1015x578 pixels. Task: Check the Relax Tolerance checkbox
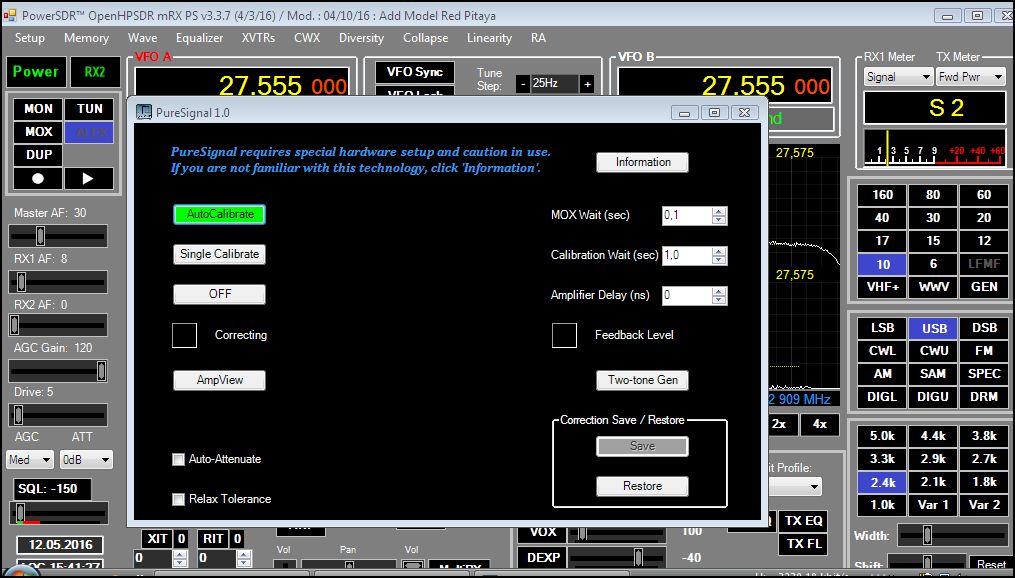(178, 499)
